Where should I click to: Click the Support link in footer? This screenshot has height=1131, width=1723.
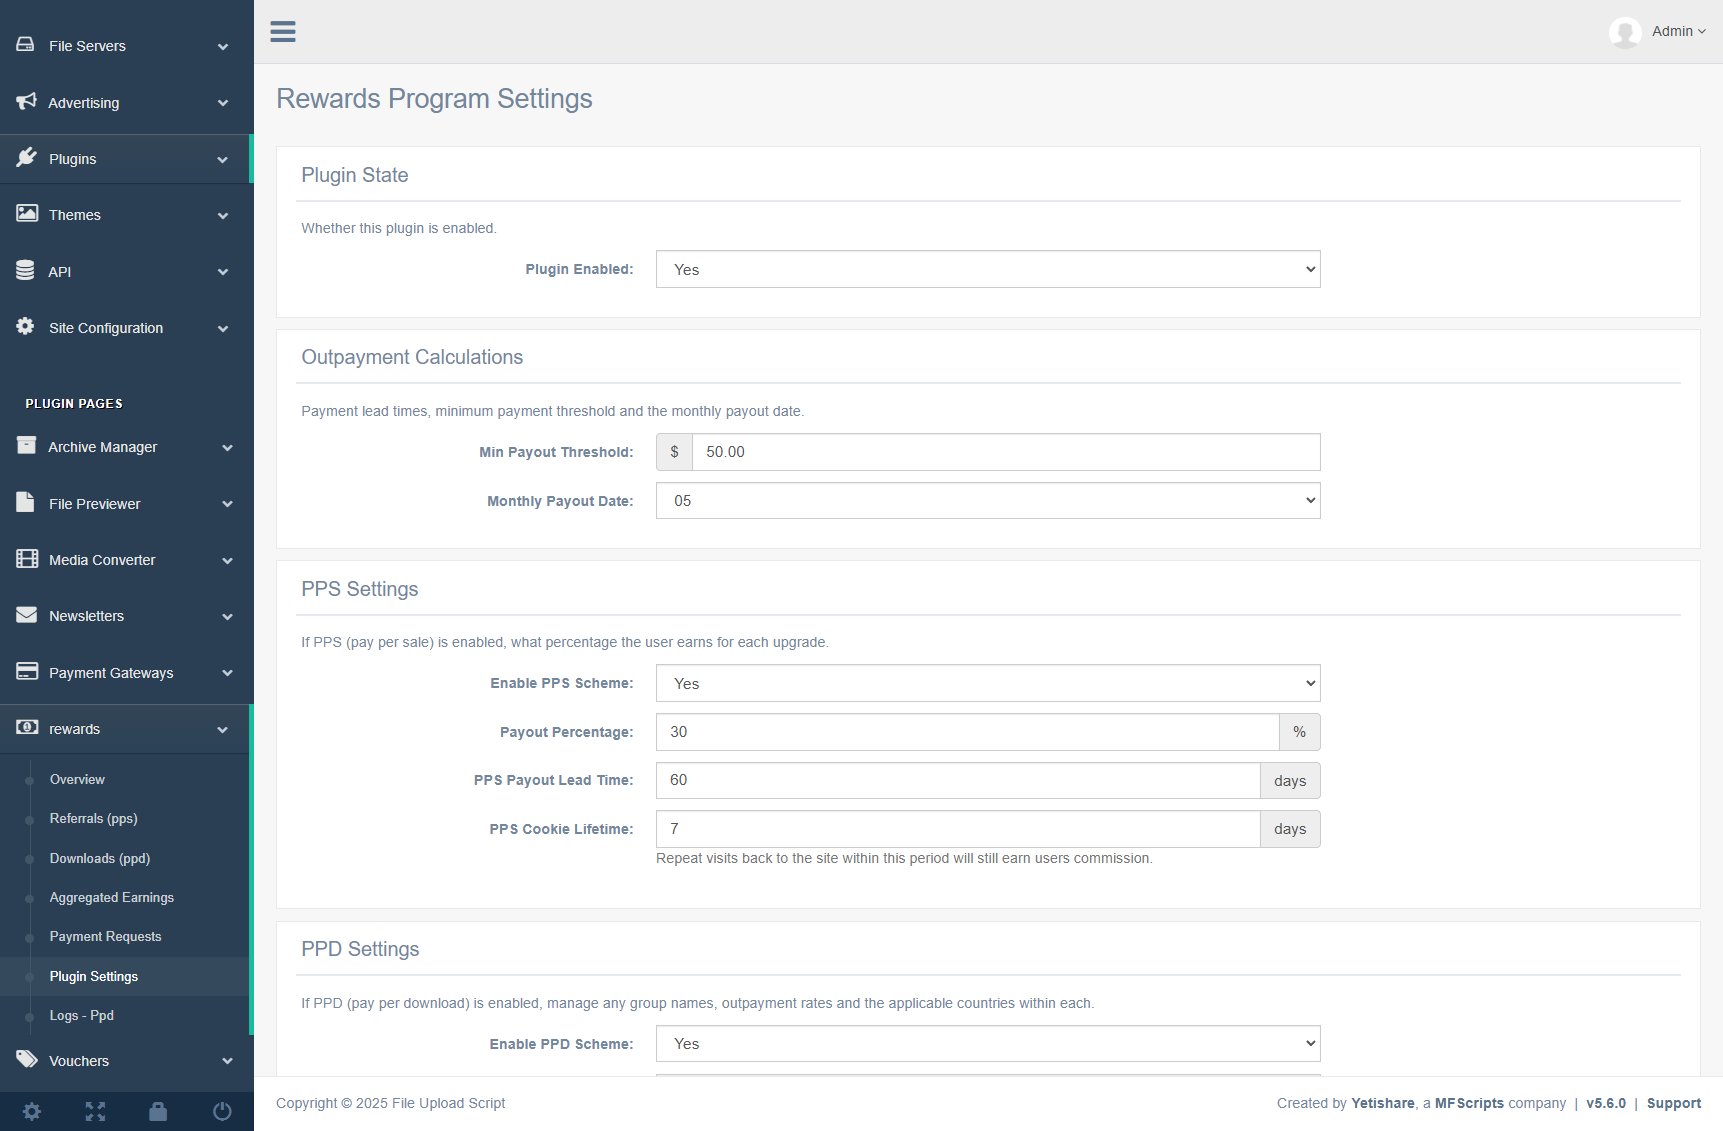[x=1673, y=1103]
